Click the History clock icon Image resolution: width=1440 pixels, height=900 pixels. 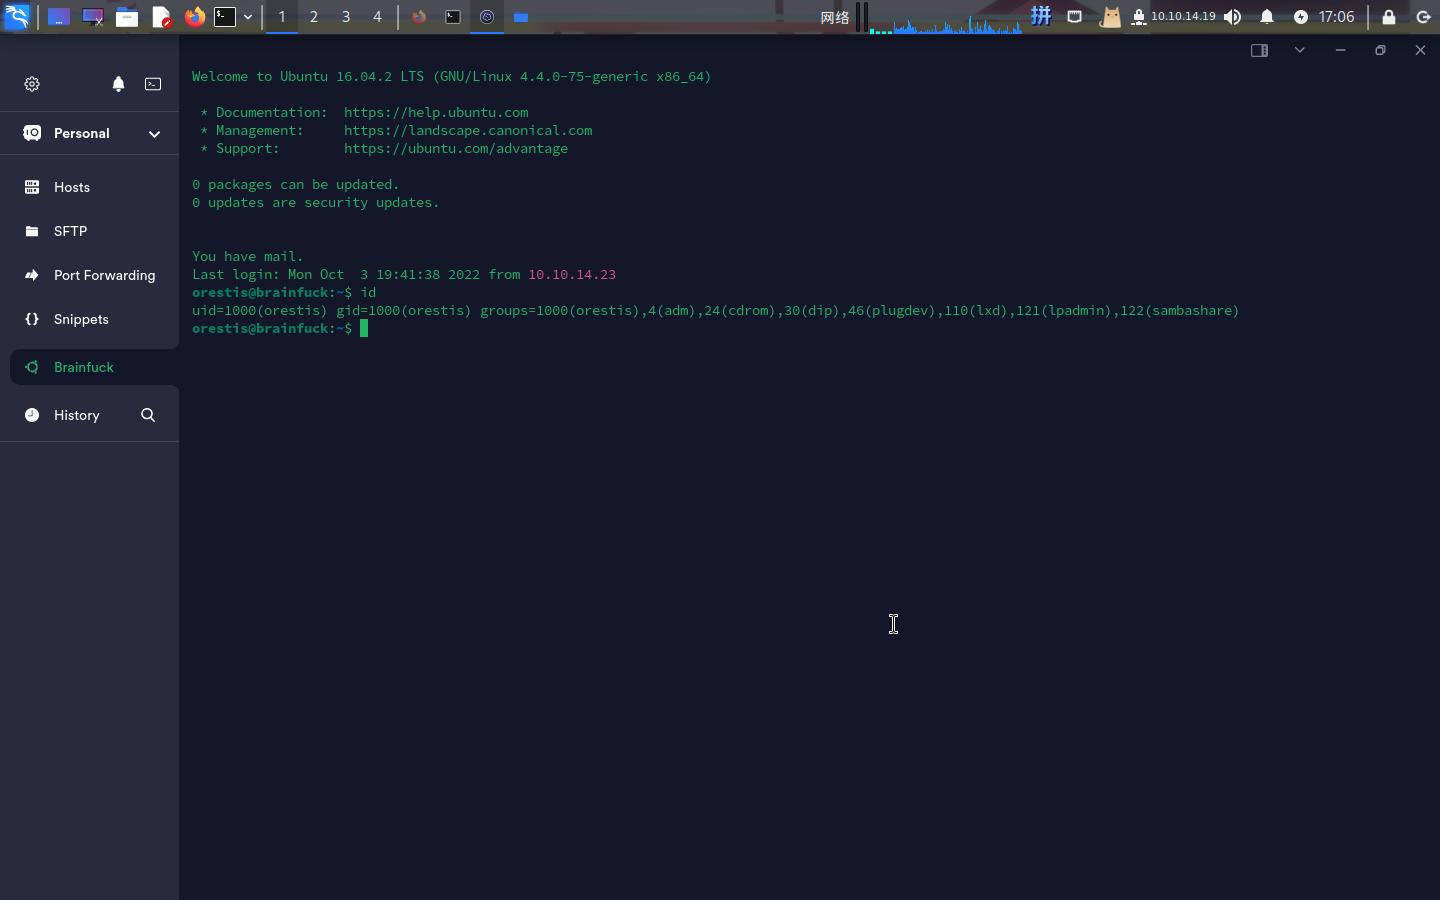32,415
